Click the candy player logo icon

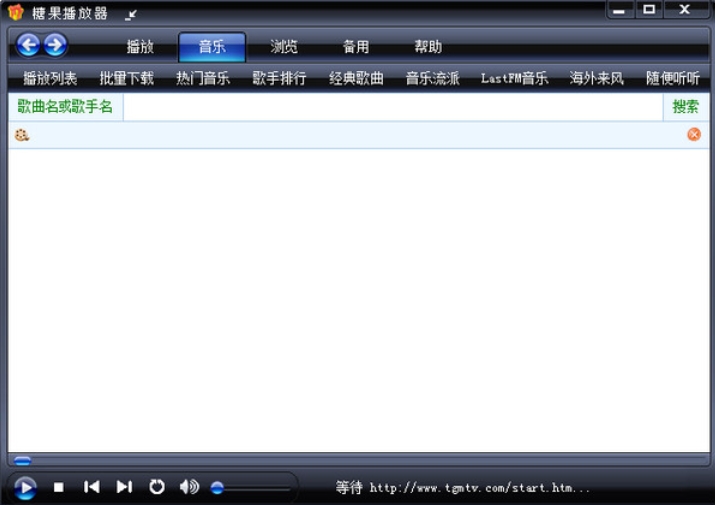pyautogui.click(x=16, y=12)
